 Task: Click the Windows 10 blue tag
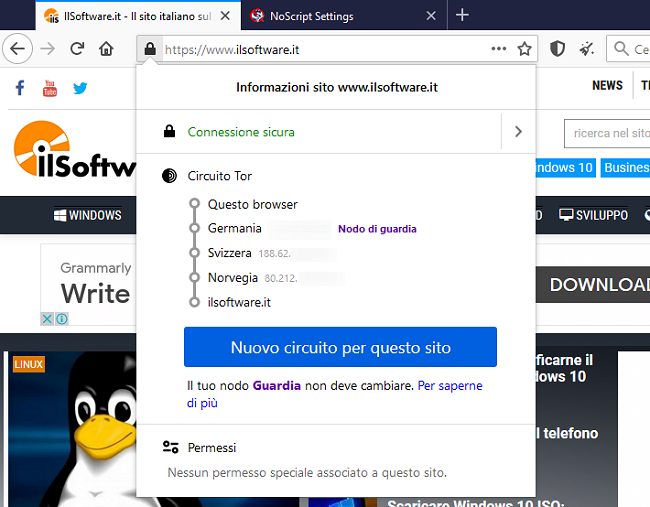point(565,167)
